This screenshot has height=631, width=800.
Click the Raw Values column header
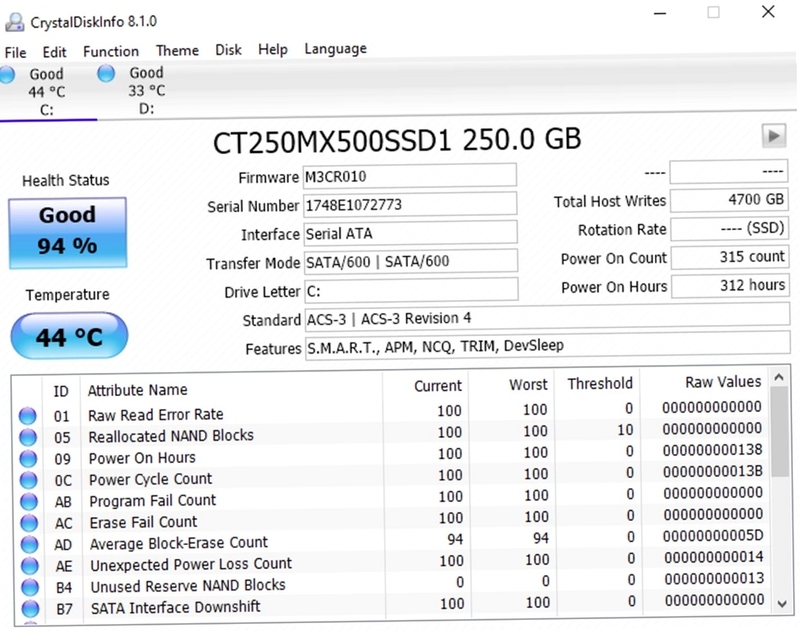pos(723,382)
